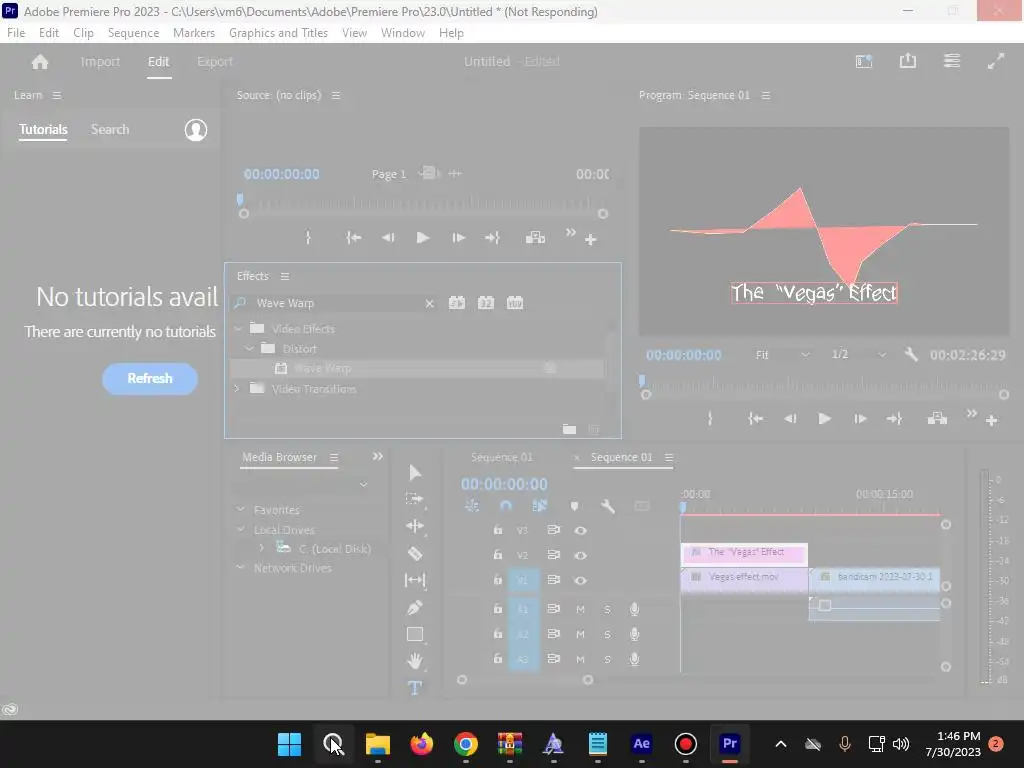Select the Selection tool arrow
This screenshot has height=768, width=1024.
pos(415,472)
